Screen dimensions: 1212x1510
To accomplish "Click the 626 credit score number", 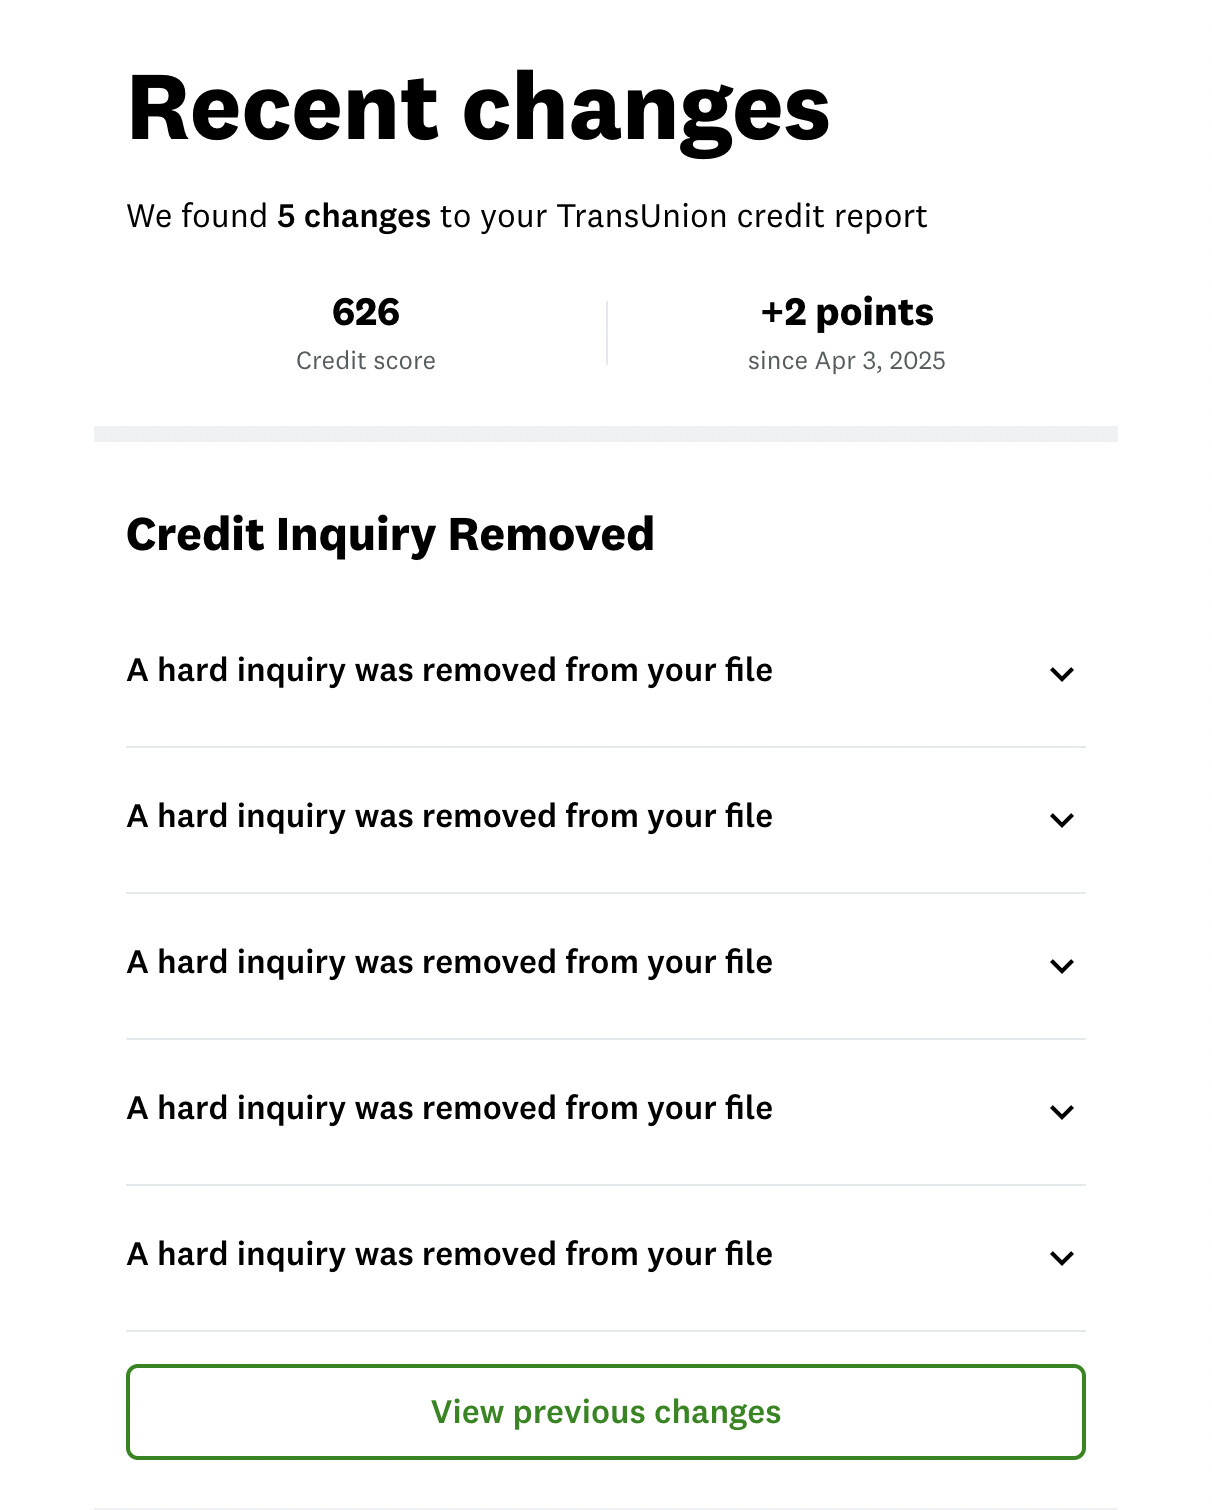I will tap(366, 312).
